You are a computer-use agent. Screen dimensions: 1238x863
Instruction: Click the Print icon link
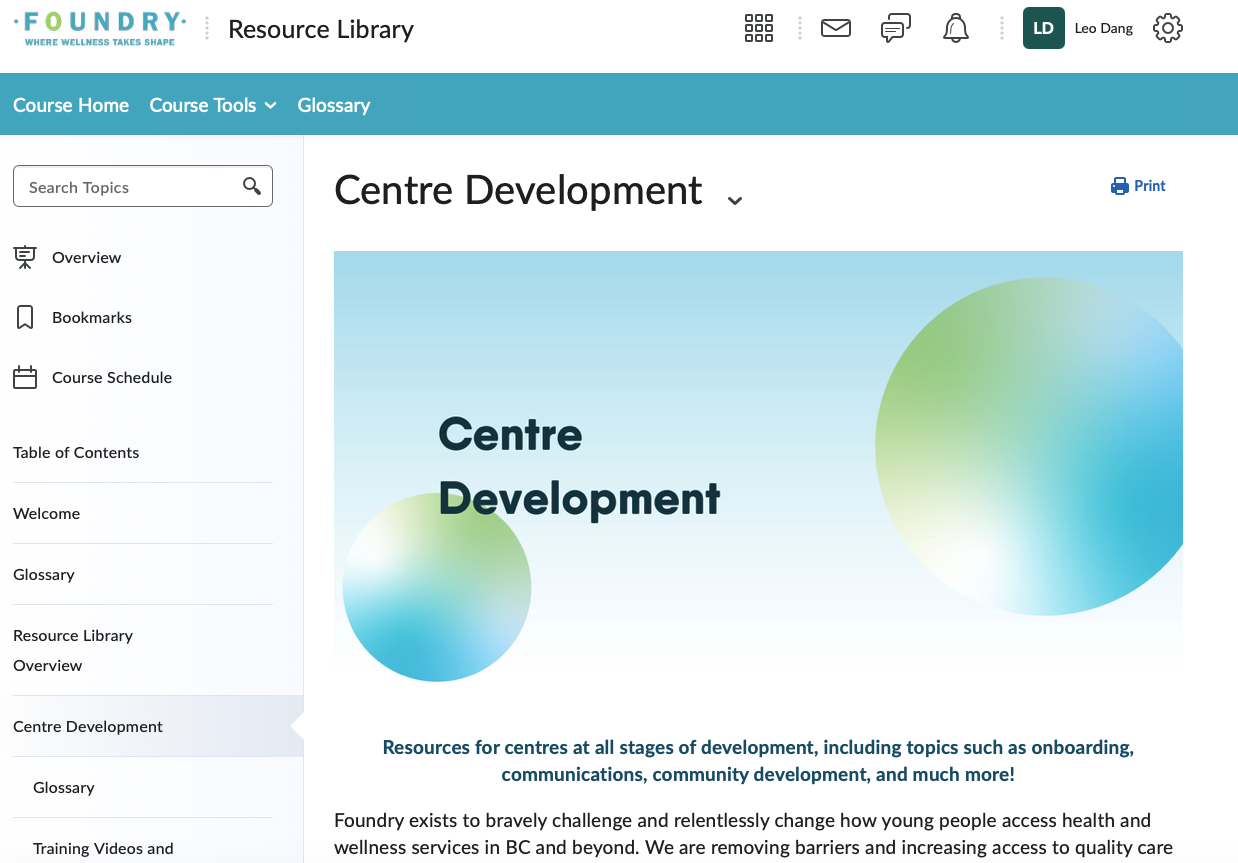[x=1138, y=186]
